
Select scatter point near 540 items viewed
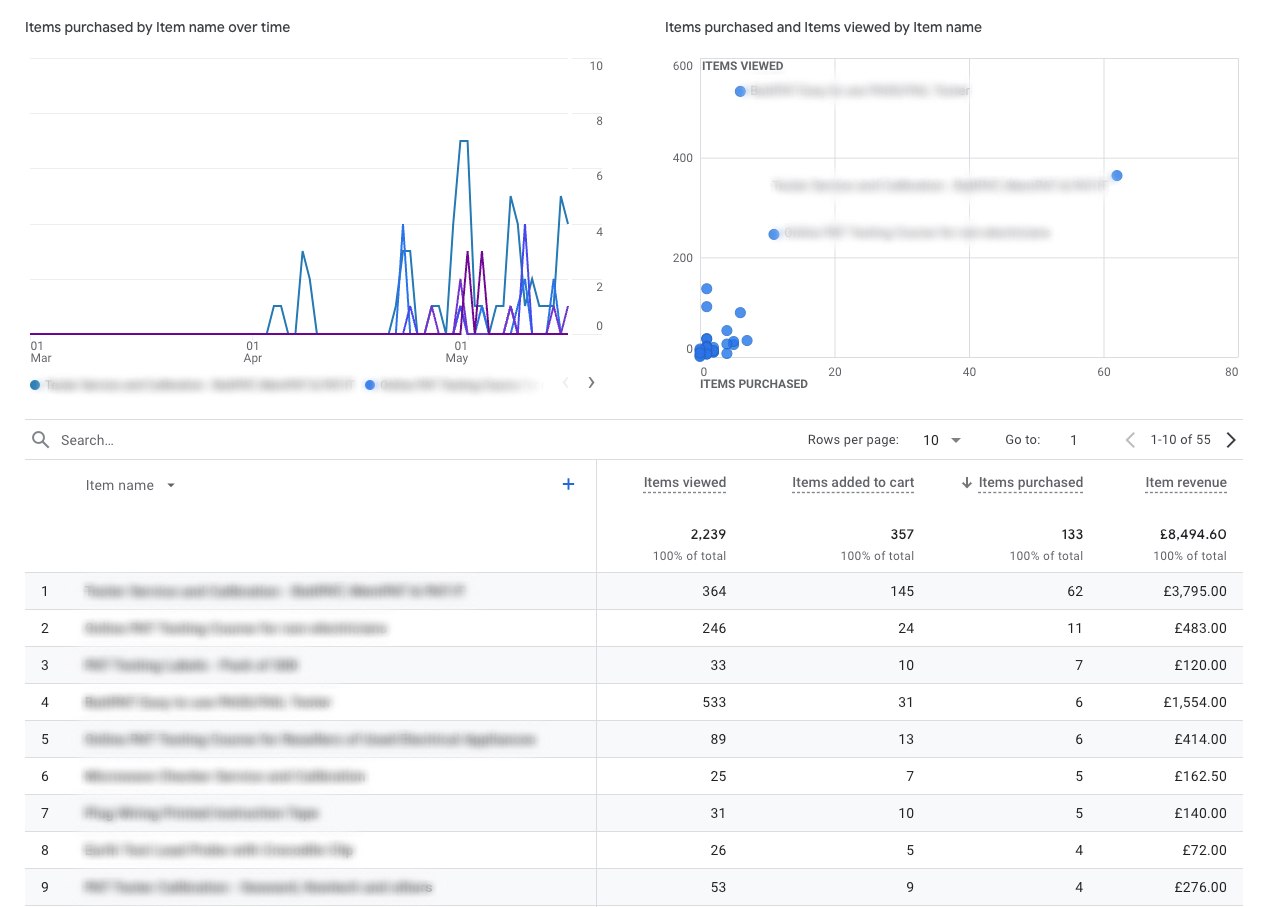740,91
